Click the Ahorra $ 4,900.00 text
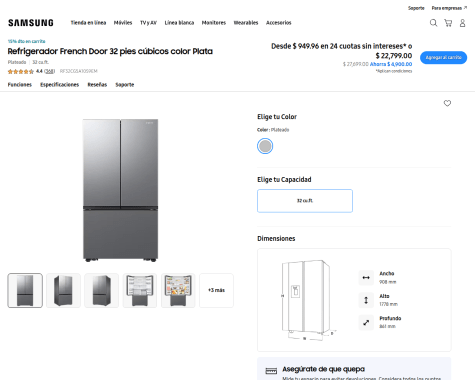This screenshot has width=475, height=380. point(391,64)
